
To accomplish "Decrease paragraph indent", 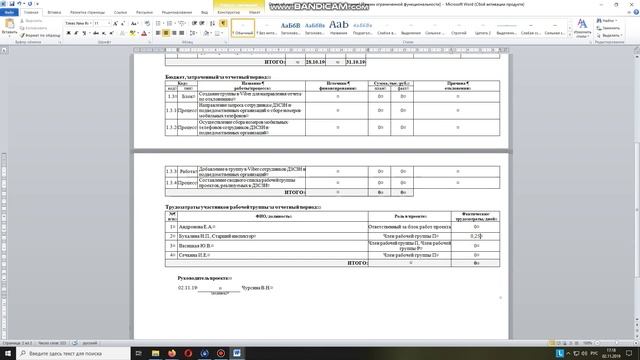I will 194,24.
